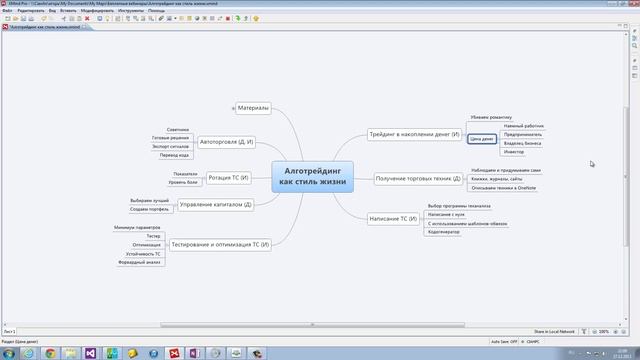The width and height of the screenshot is (640, 360).
Task: Select the Советники subtopic
Action: [178, 129]
